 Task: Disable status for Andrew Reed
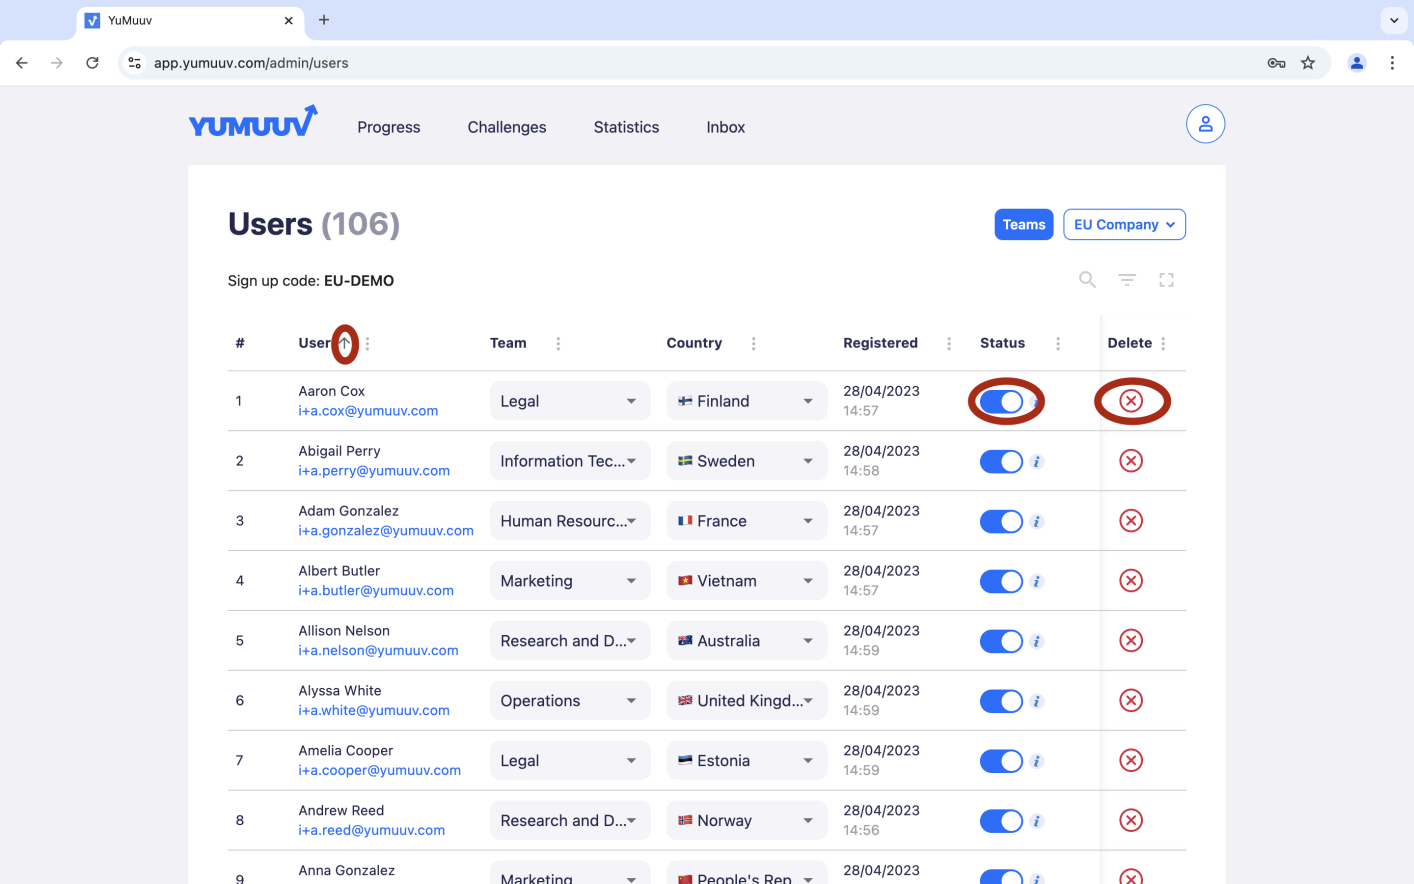click(1001, 821)
